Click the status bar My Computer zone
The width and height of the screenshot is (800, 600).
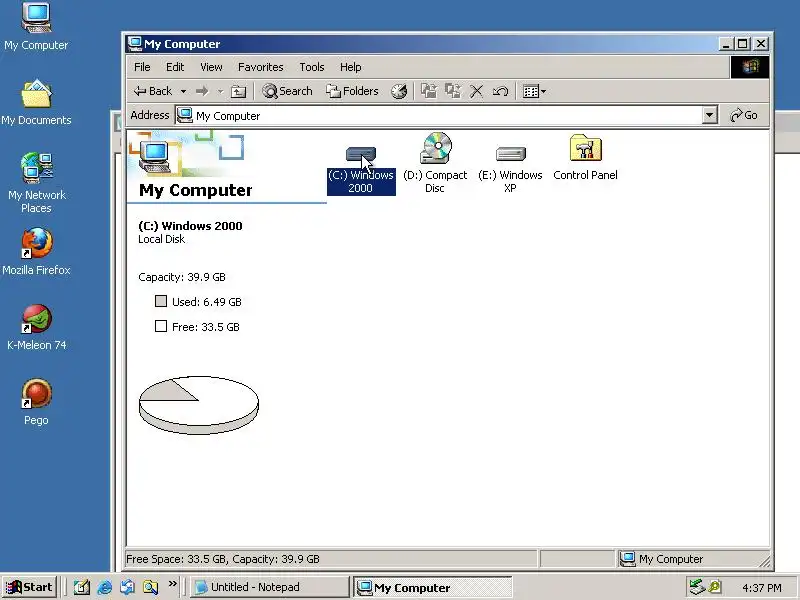pyautogui.click(x=693, y=559)
